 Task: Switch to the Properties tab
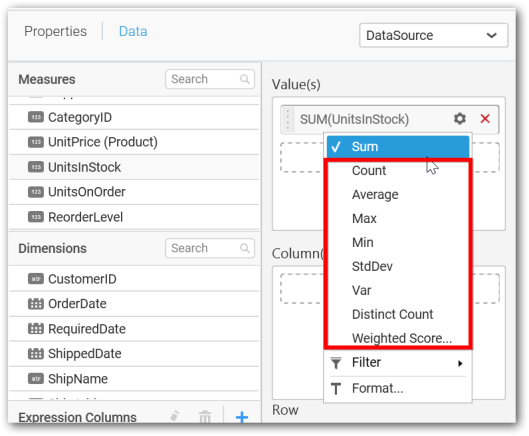pyautogui.click(x=55, y=31)
